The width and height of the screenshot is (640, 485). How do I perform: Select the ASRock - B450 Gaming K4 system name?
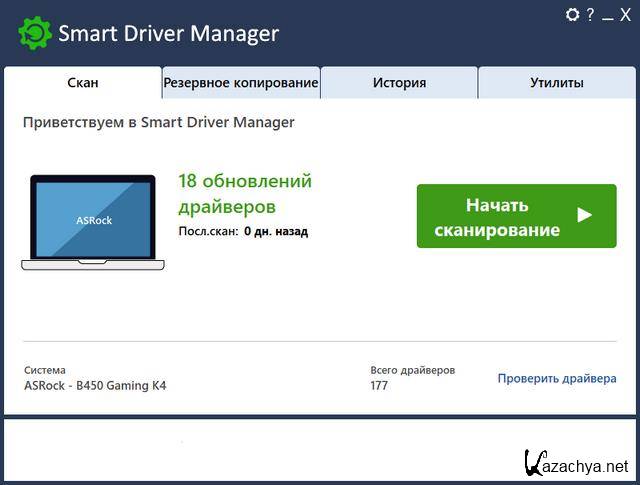[x=95, y=385]
